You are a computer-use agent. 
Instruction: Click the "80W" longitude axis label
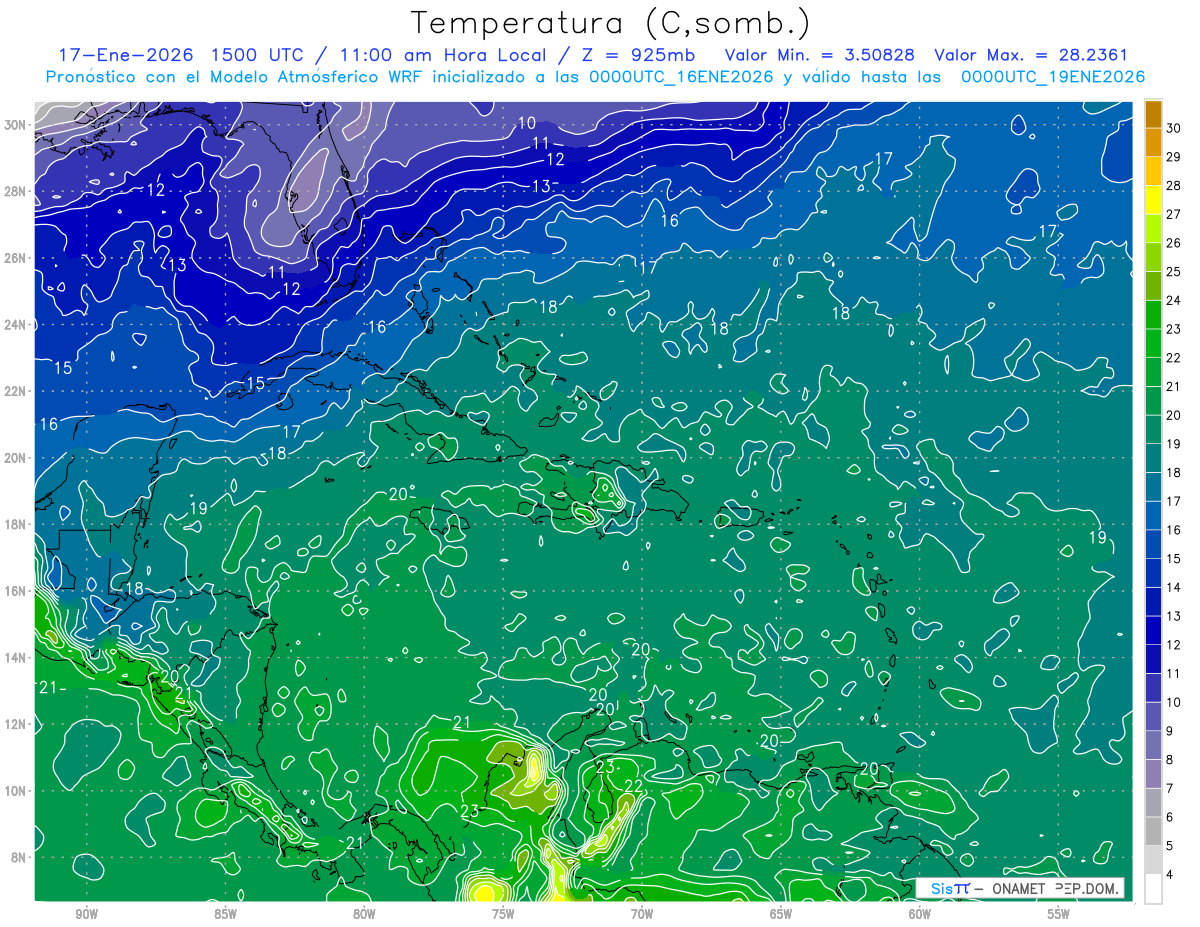coord(364,914)
